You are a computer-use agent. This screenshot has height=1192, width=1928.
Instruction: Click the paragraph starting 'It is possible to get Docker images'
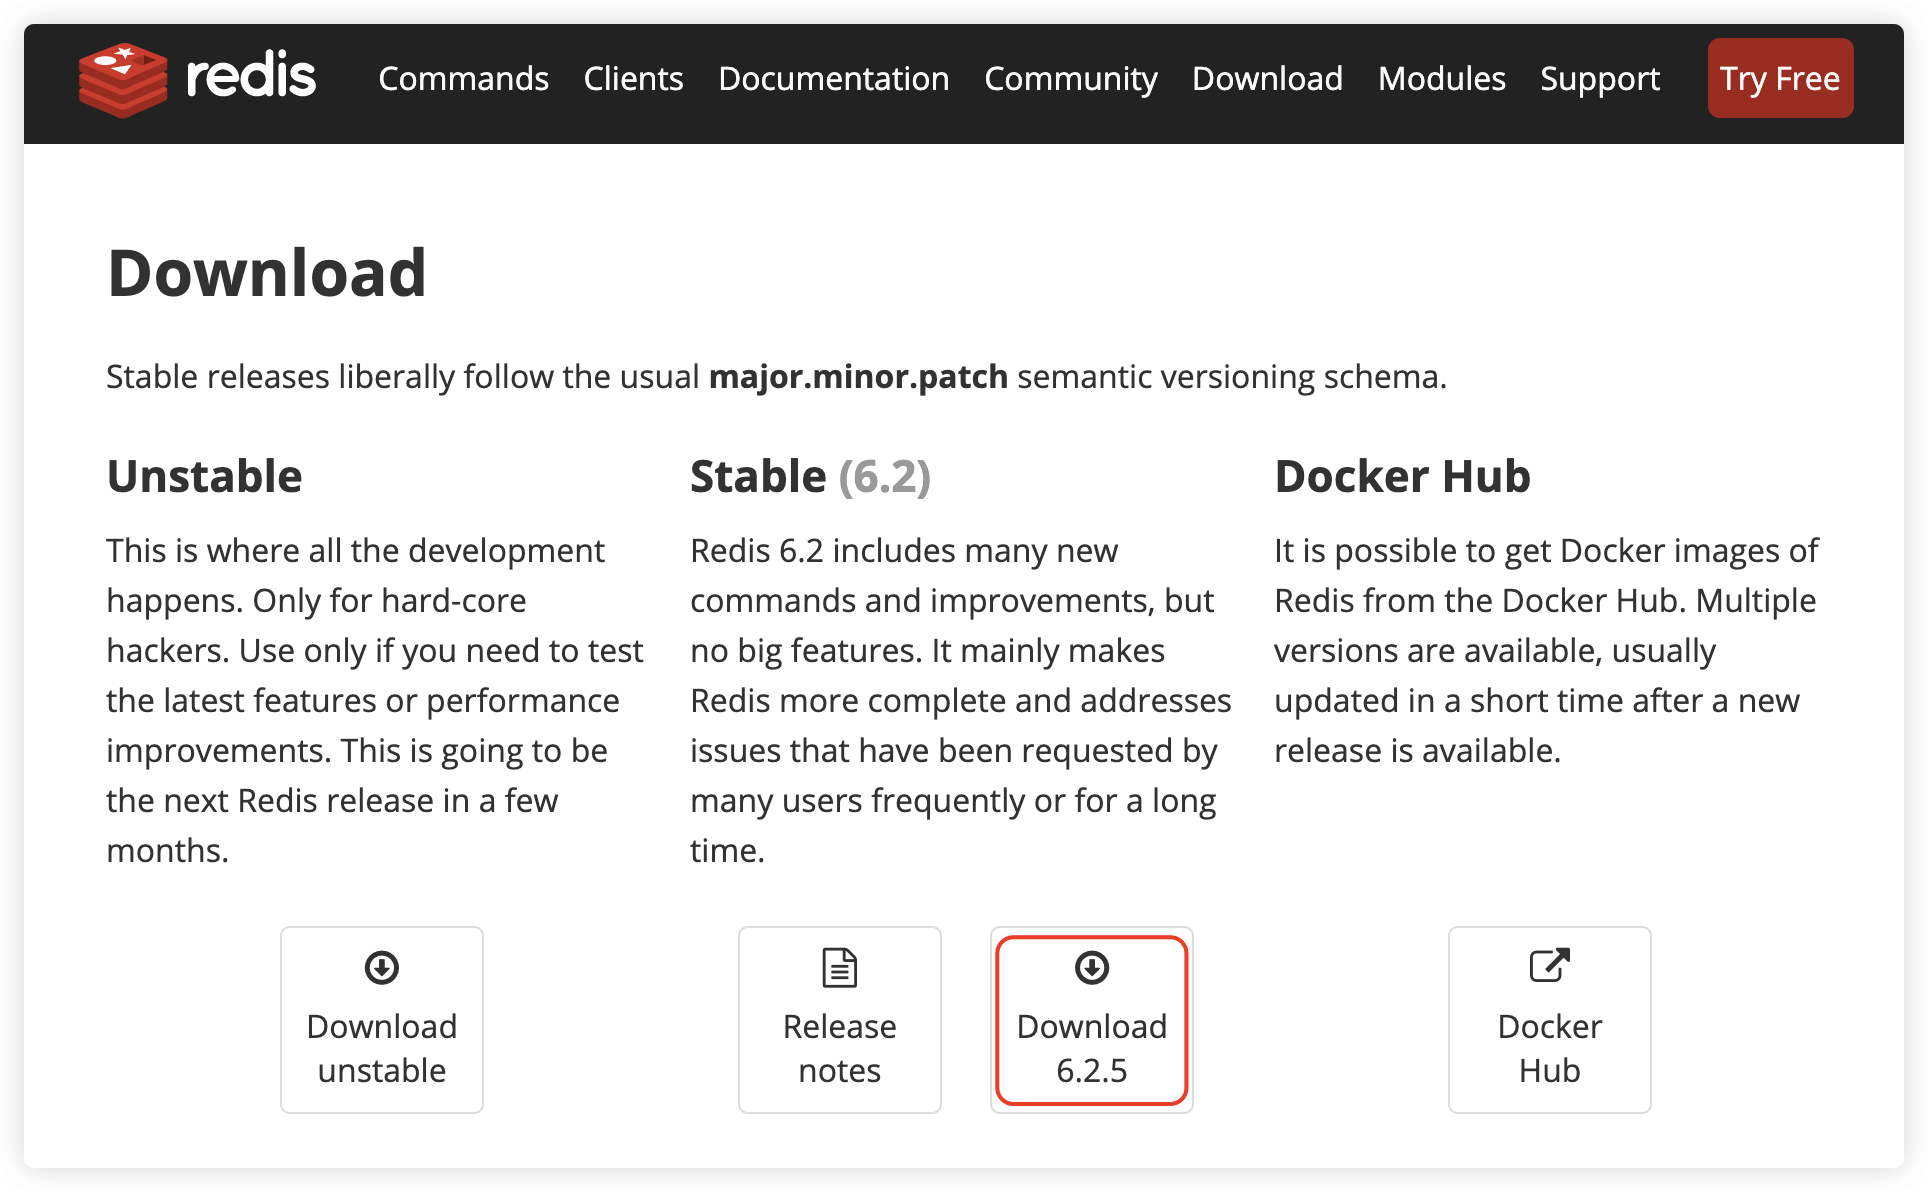click(1546, 650)
